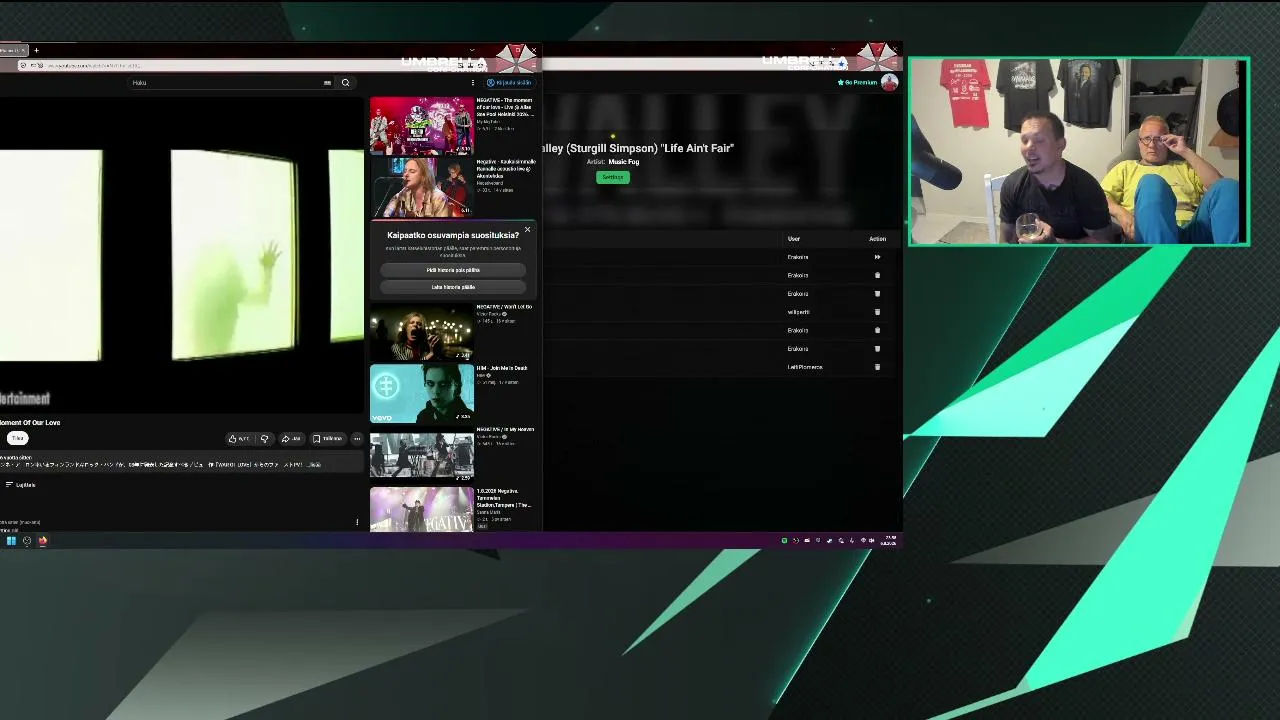
Task: Click the Go Premium link
Action: coord(857,83)
